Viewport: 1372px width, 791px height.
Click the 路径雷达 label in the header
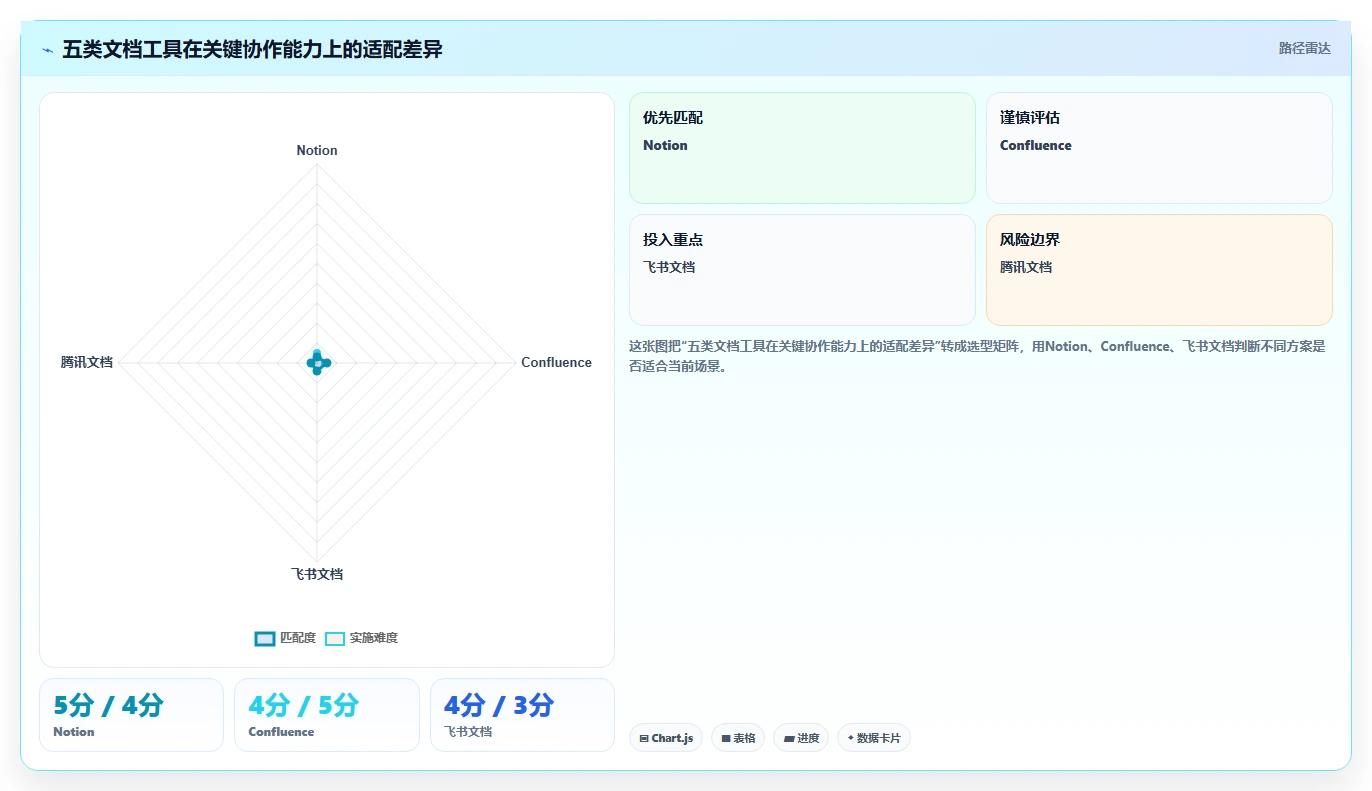tap(1304, 48)
